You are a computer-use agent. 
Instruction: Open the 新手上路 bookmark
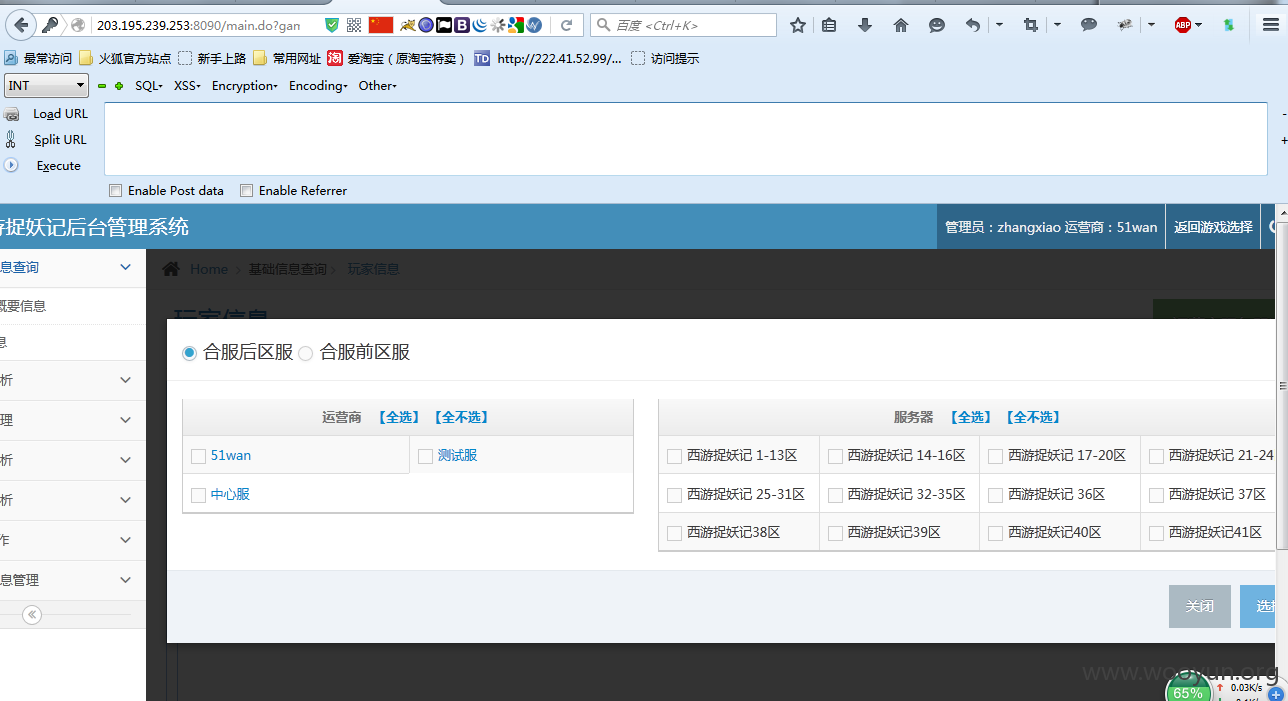click(x=212, y=59)
